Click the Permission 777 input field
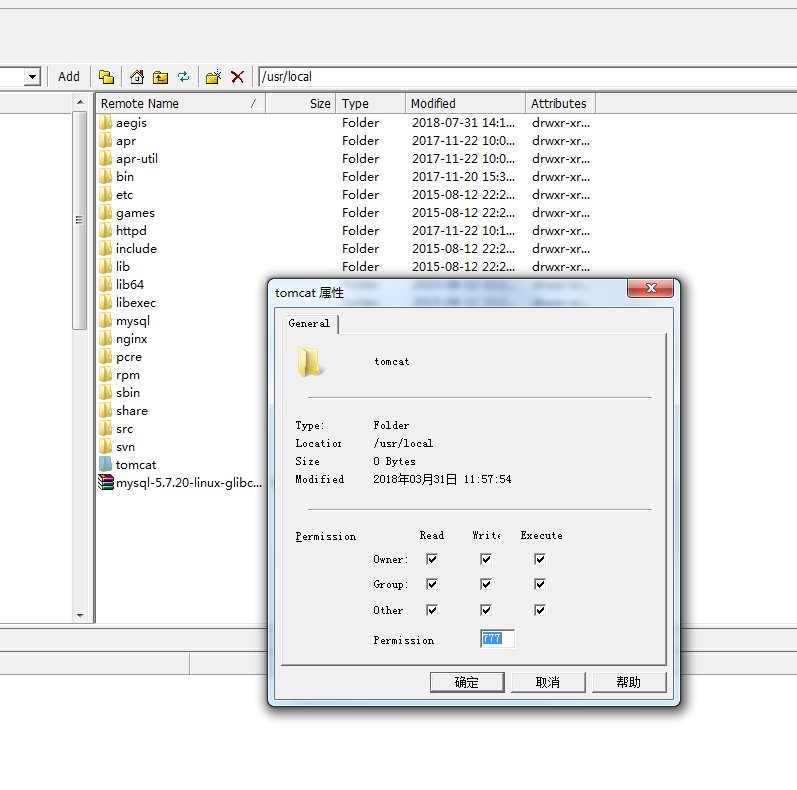797x790 pixels. [x=497, y=639]
